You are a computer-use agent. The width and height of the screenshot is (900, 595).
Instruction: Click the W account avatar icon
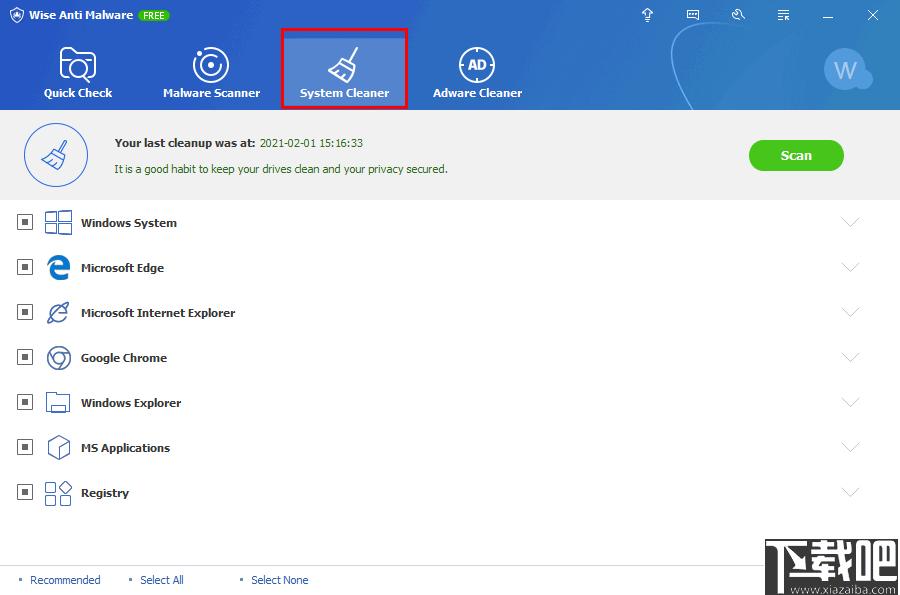[847, 70]
